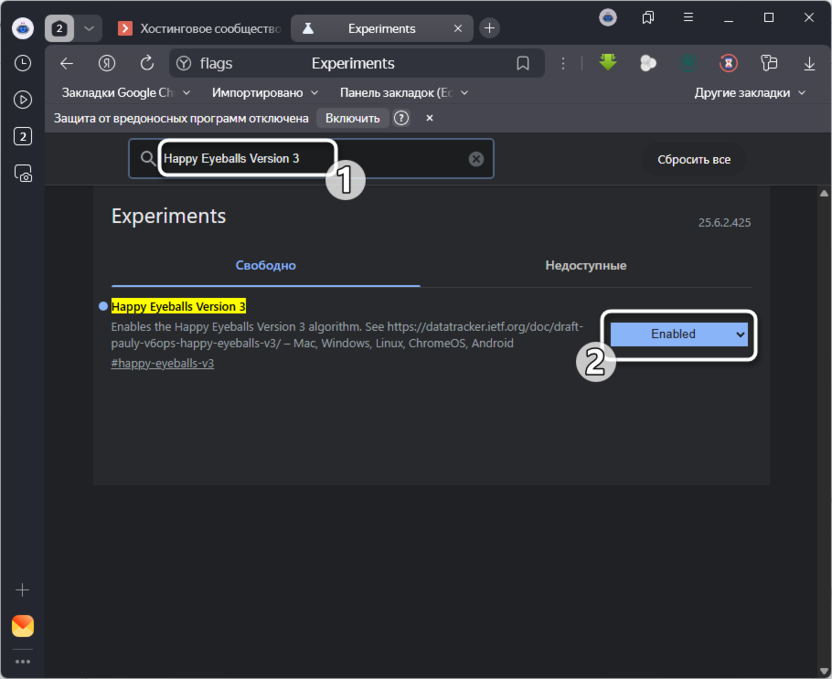
Task: Open the sidebar three-dots more options
Action: (23, 661)
